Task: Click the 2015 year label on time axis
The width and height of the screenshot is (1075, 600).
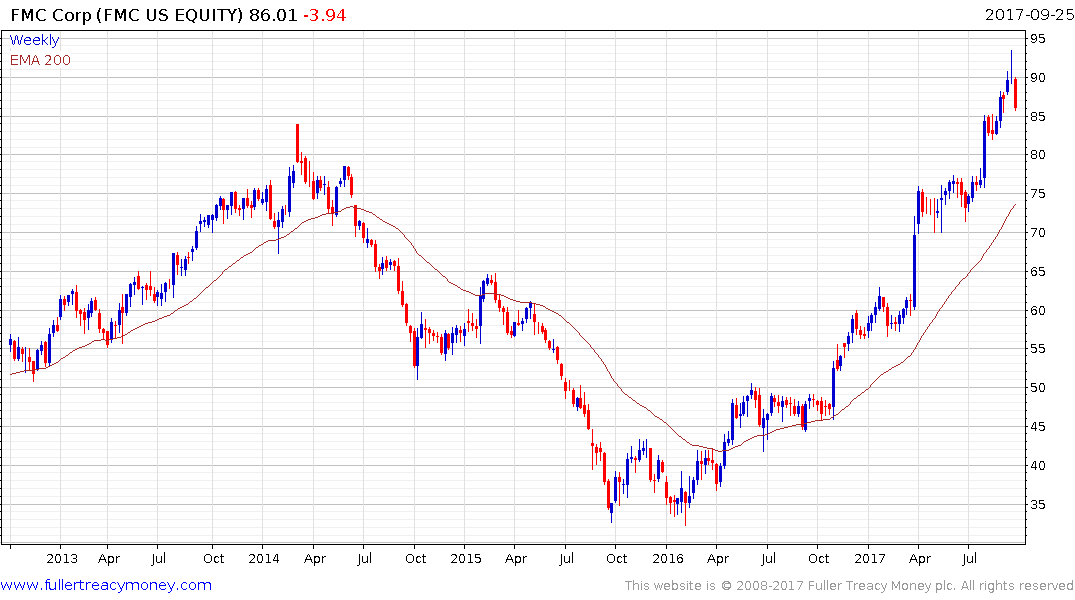Action: pos(466,558)
